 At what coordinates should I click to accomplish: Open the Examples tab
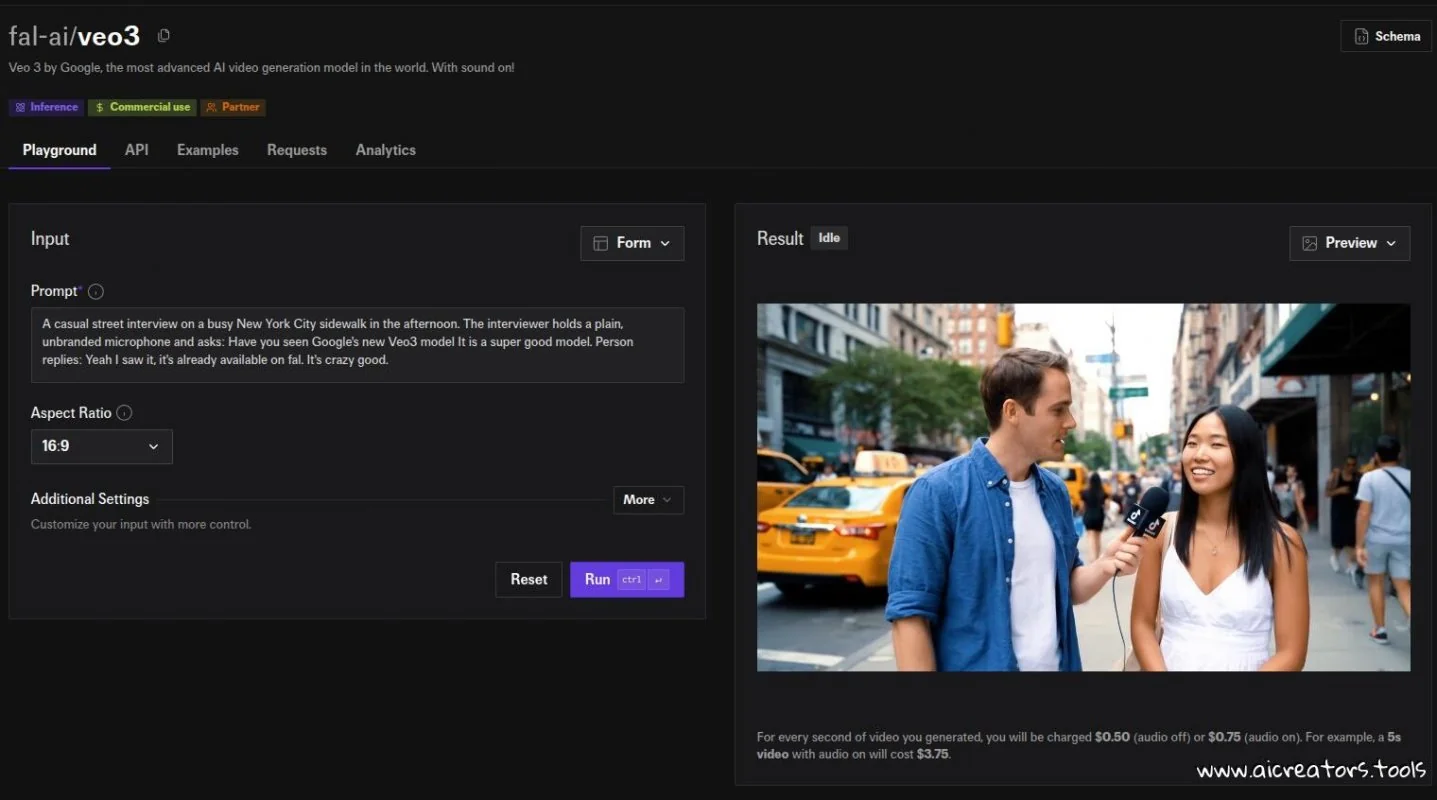tap(208, 150)
